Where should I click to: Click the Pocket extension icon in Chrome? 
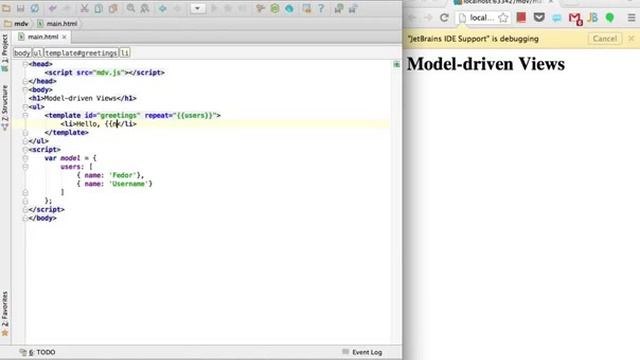coord(539,17)
